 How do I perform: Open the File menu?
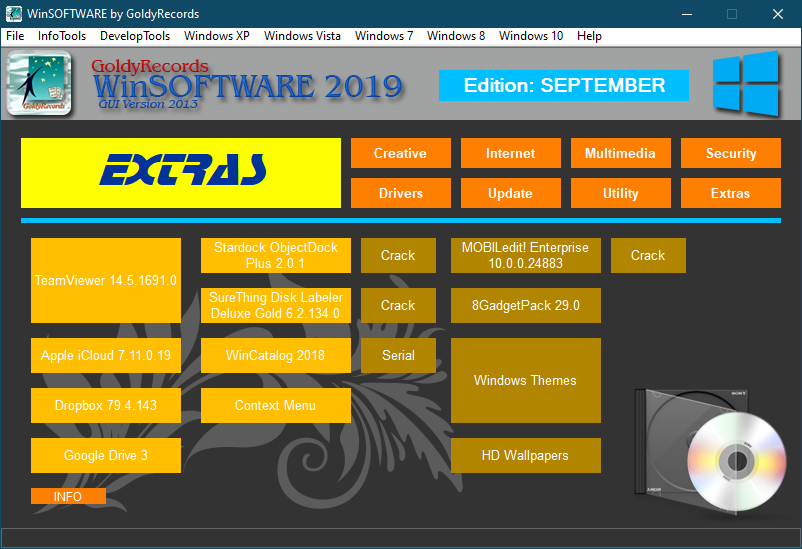click(x=15, y=36)
